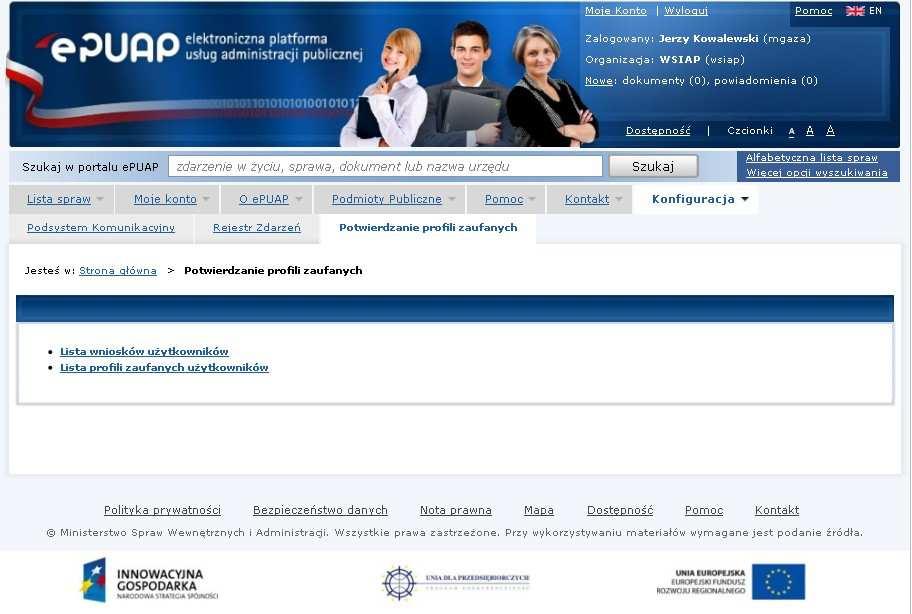Open the Pomoc footer link
This screenshot has width=912, height=614.
[x=704, y=511]
